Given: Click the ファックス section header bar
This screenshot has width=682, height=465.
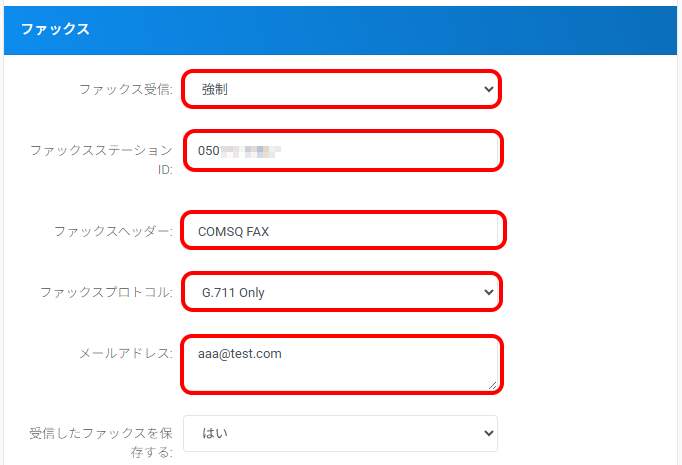Looking at the screenshot, I should point(340,29).
